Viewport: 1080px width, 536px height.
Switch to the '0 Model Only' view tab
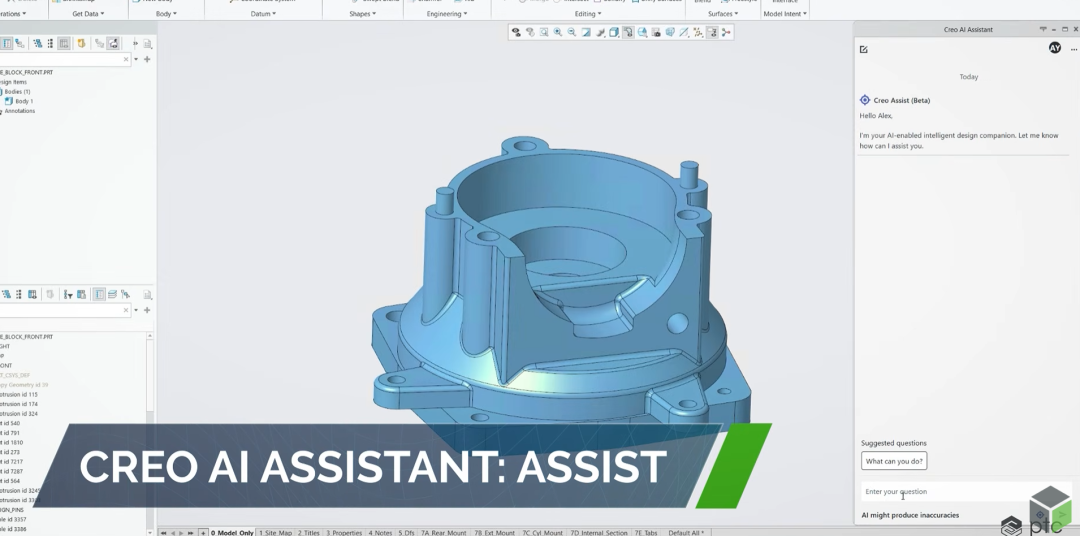(x=233, y=533)
